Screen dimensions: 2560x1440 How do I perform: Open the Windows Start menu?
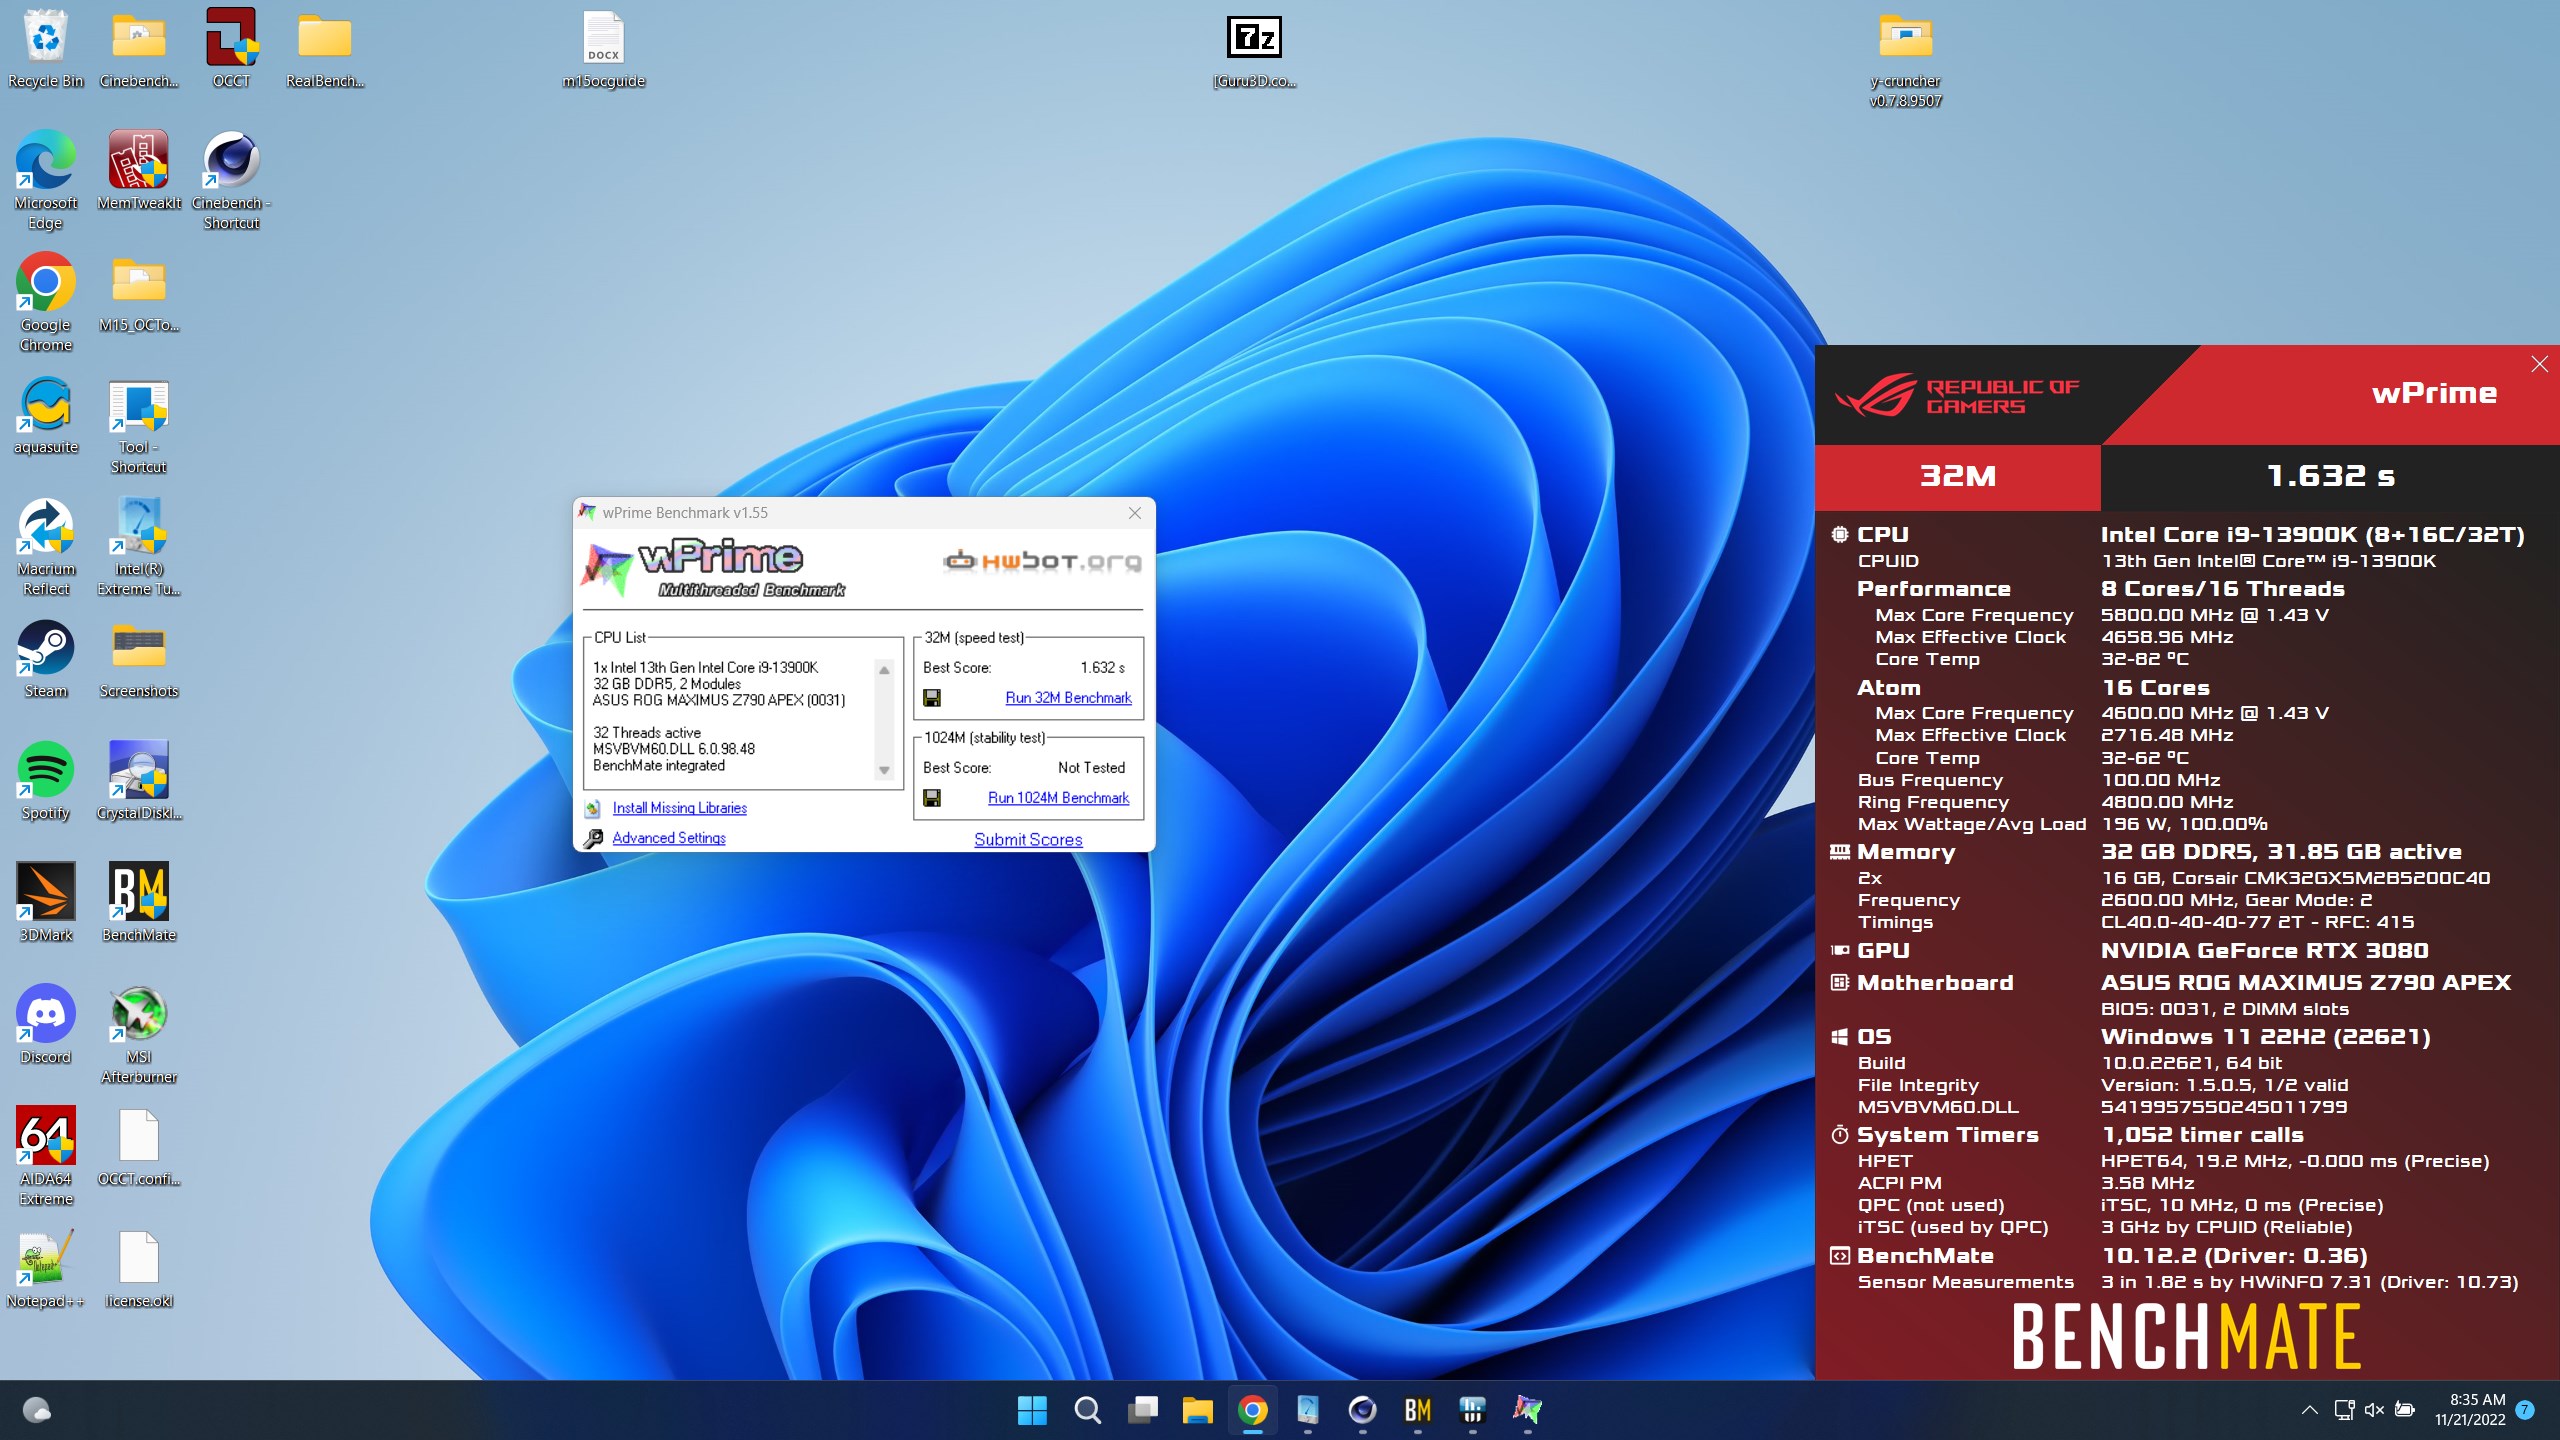tap(1032, 1410)
